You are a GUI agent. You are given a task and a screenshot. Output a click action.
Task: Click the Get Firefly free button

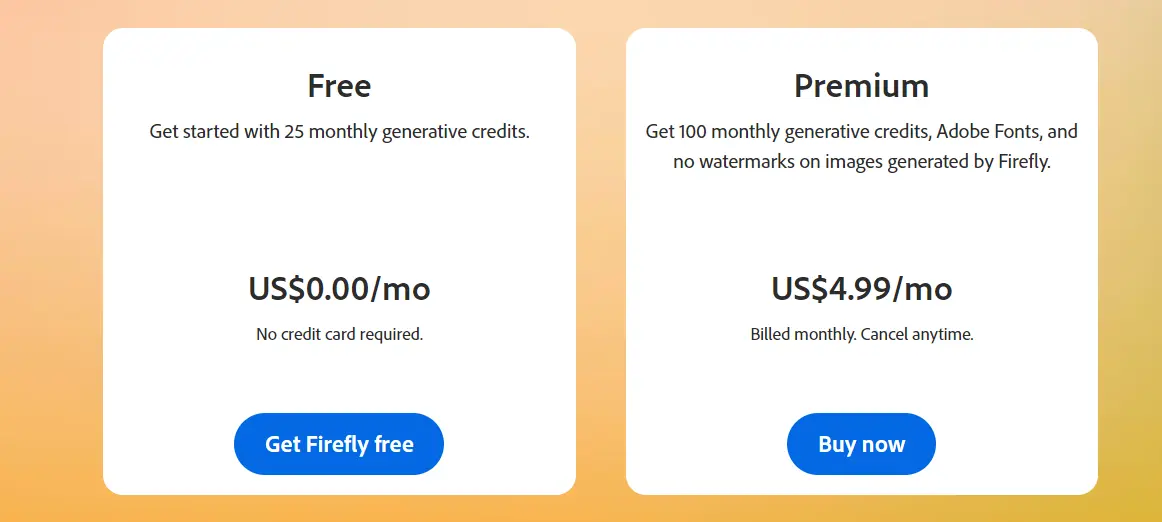point(339,443)
